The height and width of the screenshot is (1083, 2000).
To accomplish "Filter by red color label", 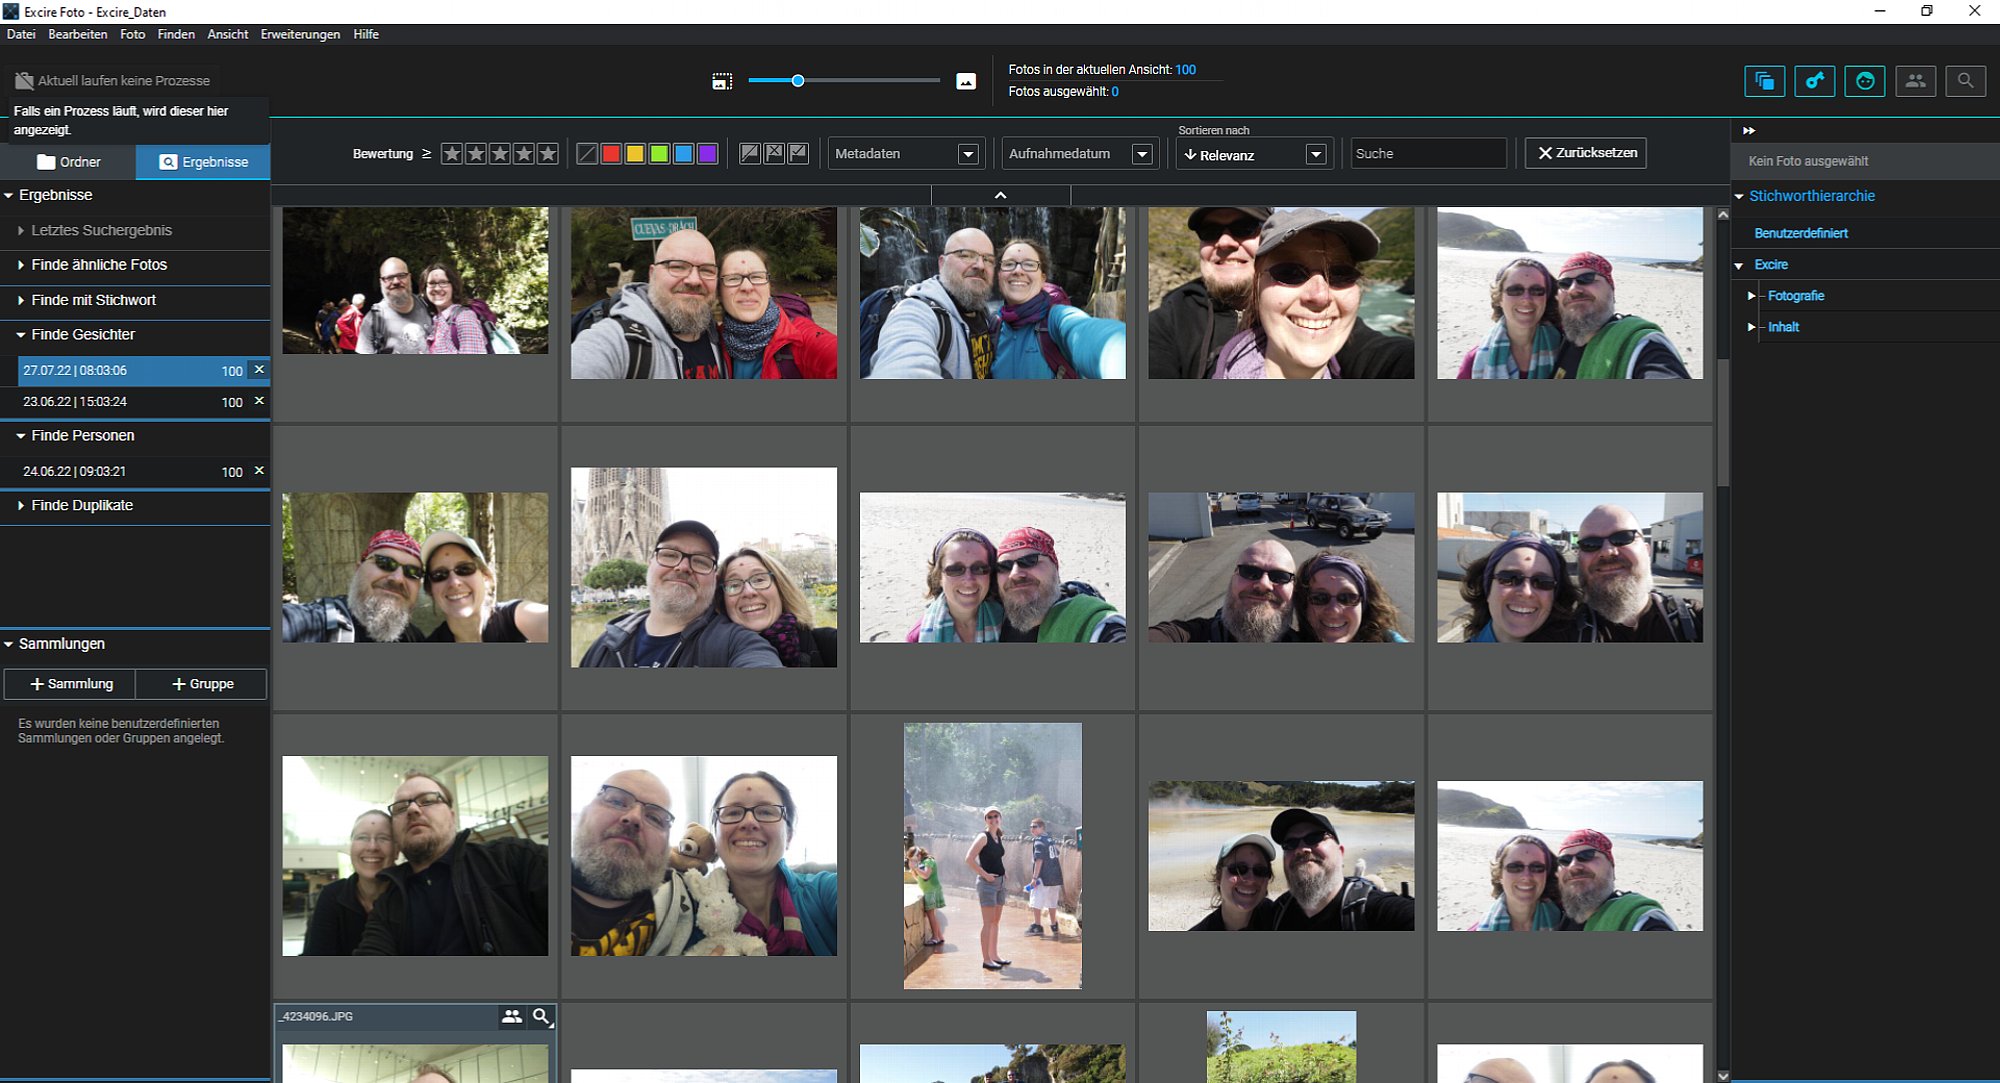I will point(611,154).
